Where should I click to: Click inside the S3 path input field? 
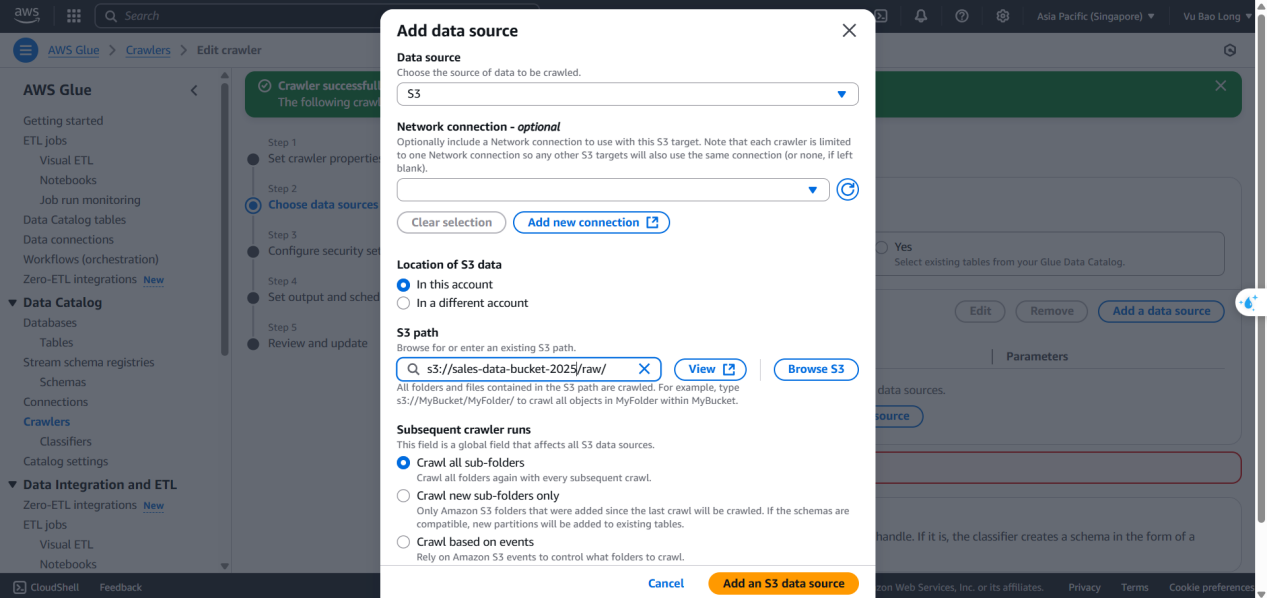tap(529, 369)
